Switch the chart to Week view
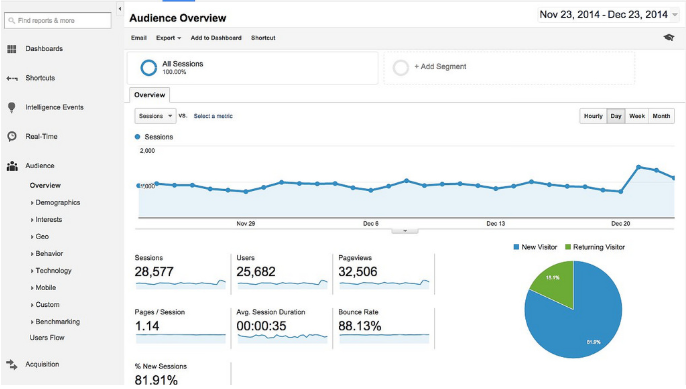Viewport: 686px width, 389px height. pos(637,116)
